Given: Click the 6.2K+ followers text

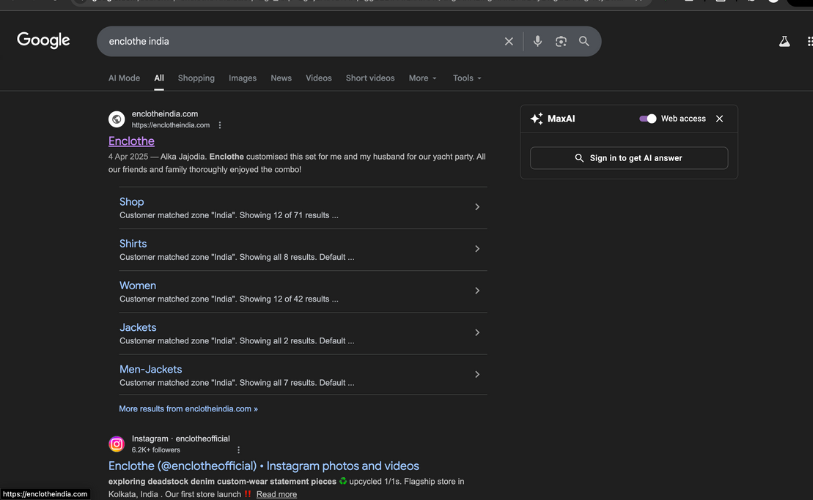Looking at the screenshot, I should point(156,450).
